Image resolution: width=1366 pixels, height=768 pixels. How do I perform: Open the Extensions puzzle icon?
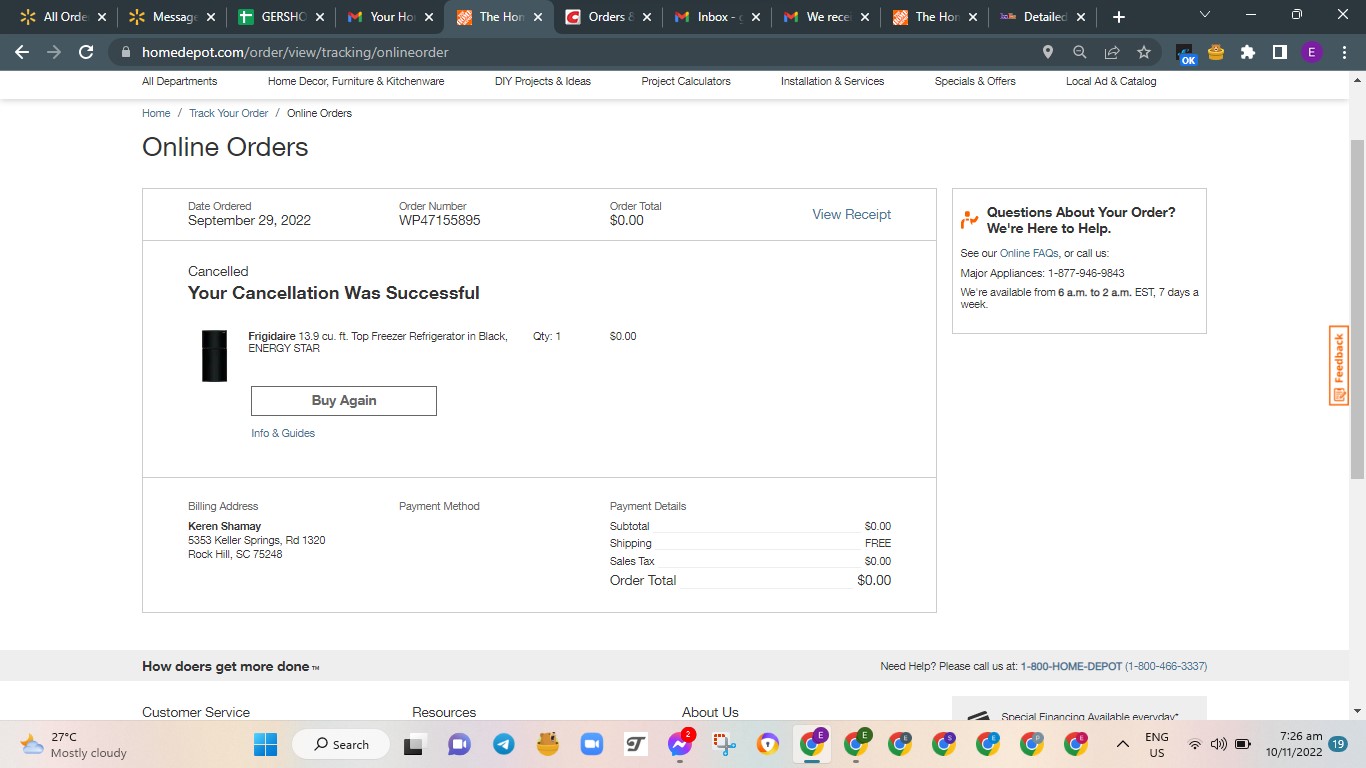coord(1248,52)
